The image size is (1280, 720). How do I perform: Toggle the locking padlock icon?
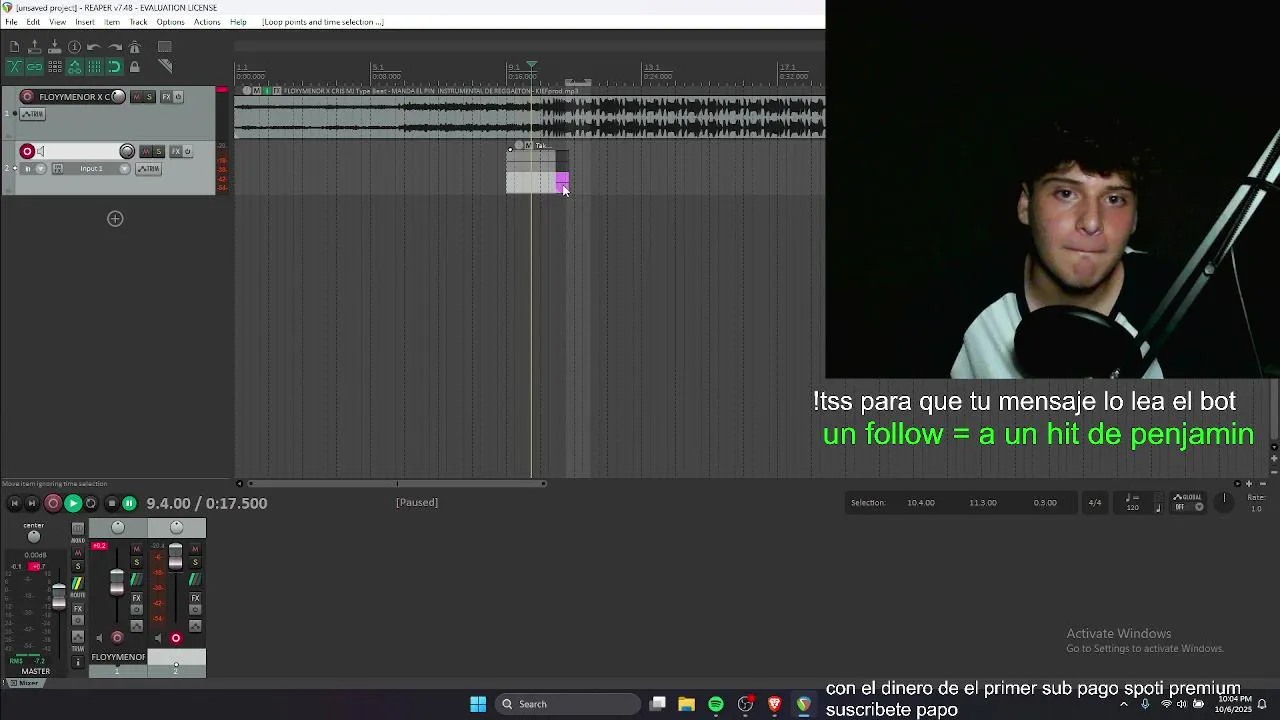[x=134, y=67]
